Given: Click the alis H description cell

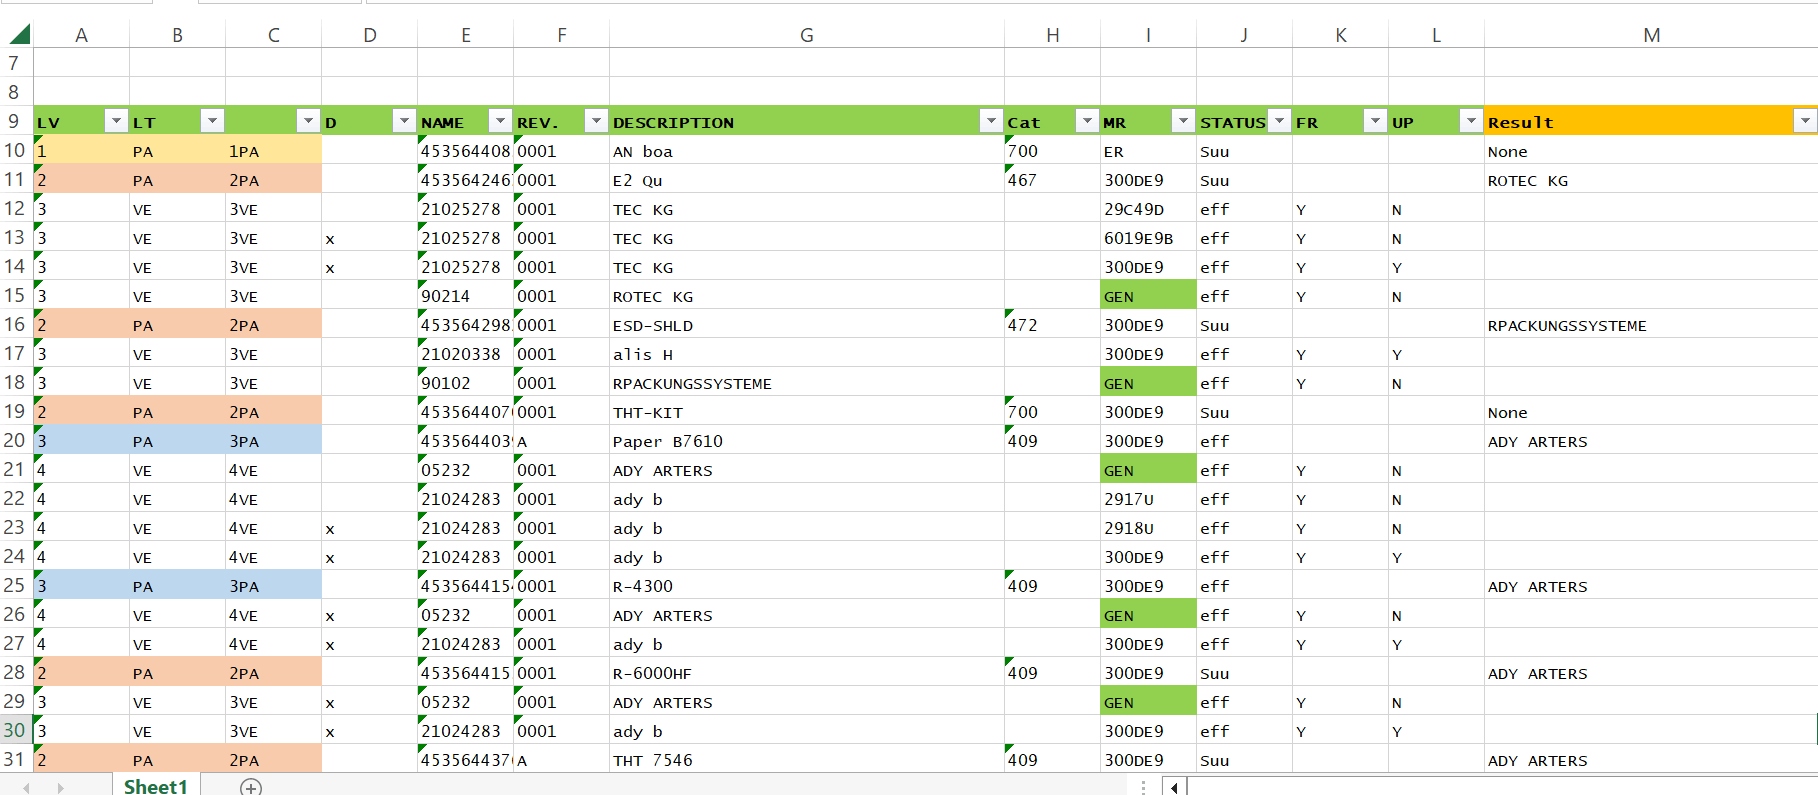Looking at the screenshot, I should [807, 354].
